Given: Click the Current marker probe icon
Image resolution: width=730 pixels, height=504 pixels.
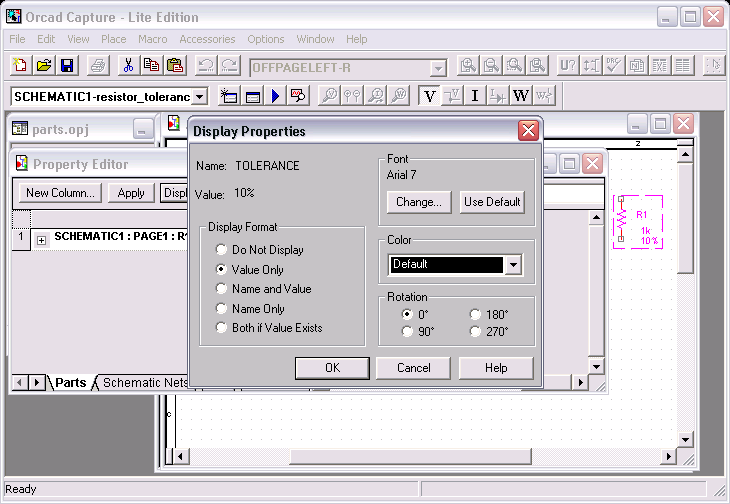Looking at the screenshot, I should pos(376,96).
